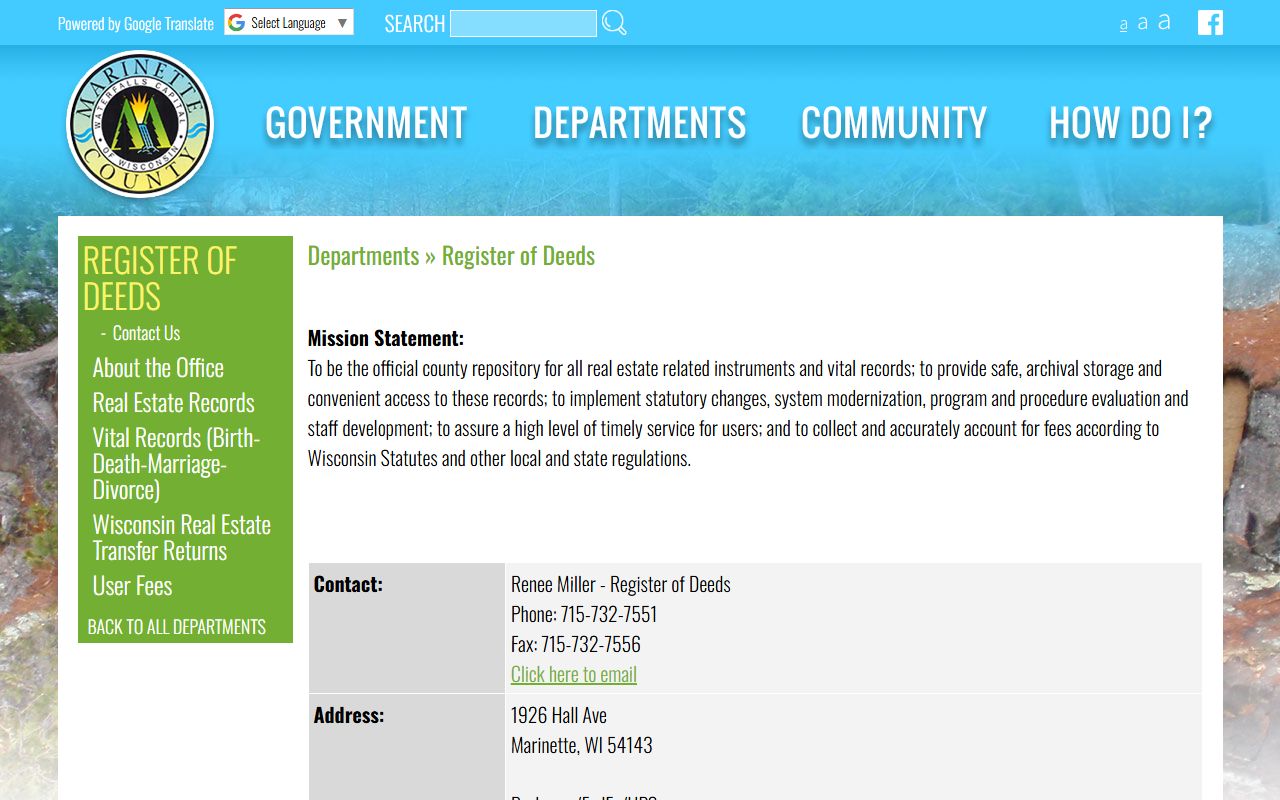Viewport: 1280px width, 800px height.
Task: Open Wisconsin Real Estate Transfer Returns
Action: (x=182, y=538)
